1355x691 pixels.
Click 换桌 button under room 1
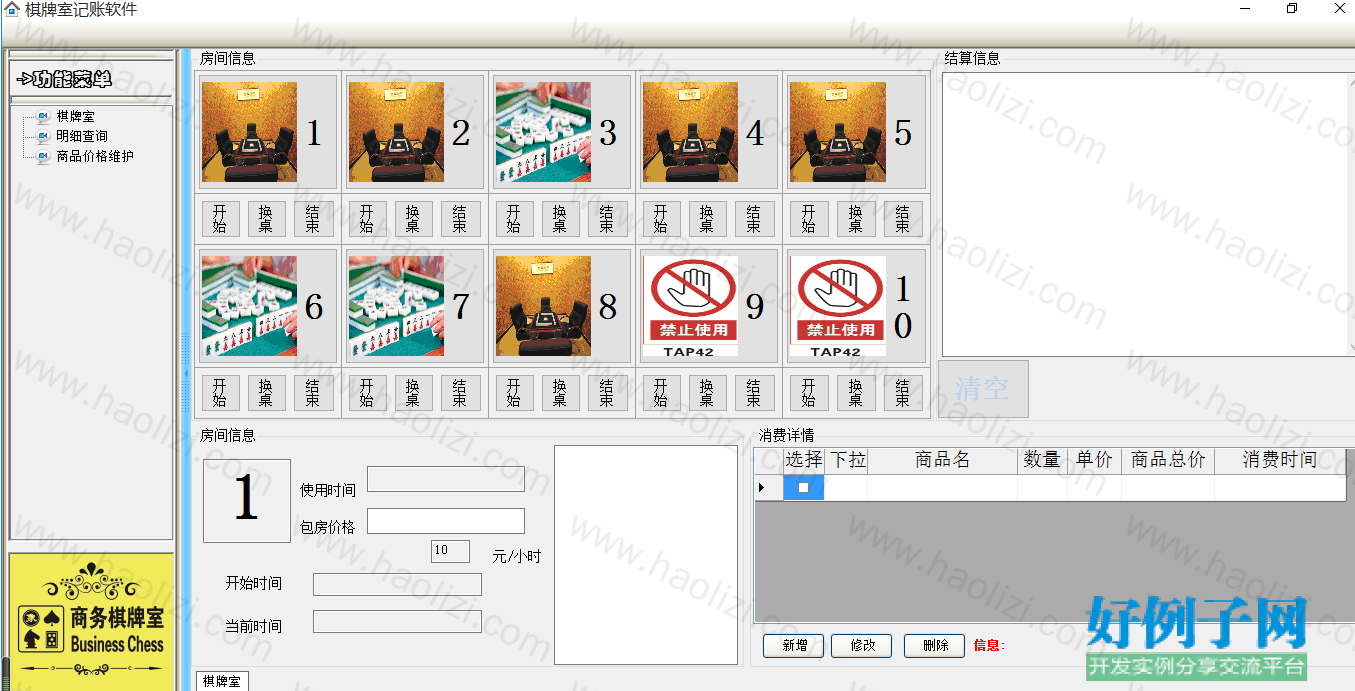pyautogui.click(x=266, y=219)
